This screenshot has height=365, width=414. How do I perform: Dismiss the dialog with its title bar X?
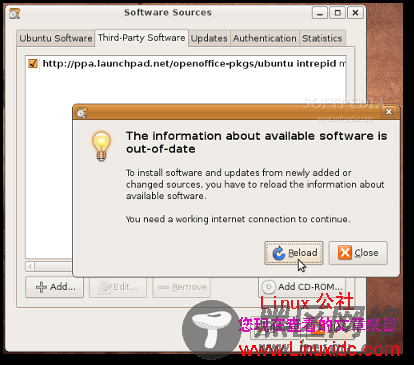click(389, 112)
